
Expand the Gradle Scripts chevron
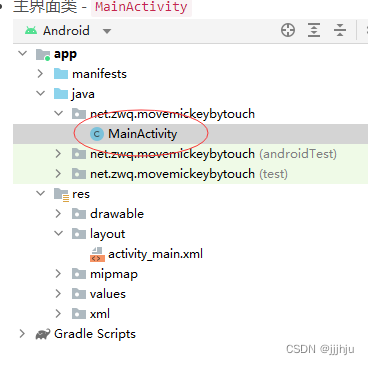pos(22,334)
